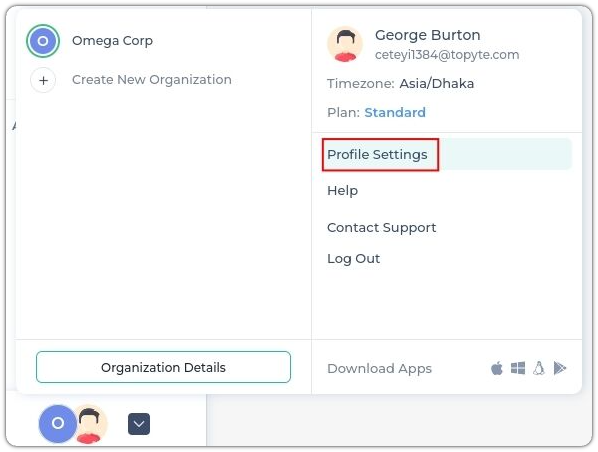This screenshot has height=452, width=598.
Task: Click the Organization Details button
Action: click(163, 367)
